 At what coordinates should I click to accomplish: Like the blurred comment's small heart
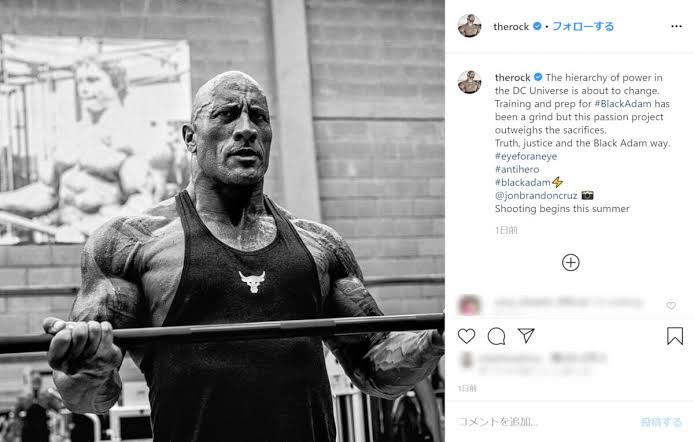[671, 305]
